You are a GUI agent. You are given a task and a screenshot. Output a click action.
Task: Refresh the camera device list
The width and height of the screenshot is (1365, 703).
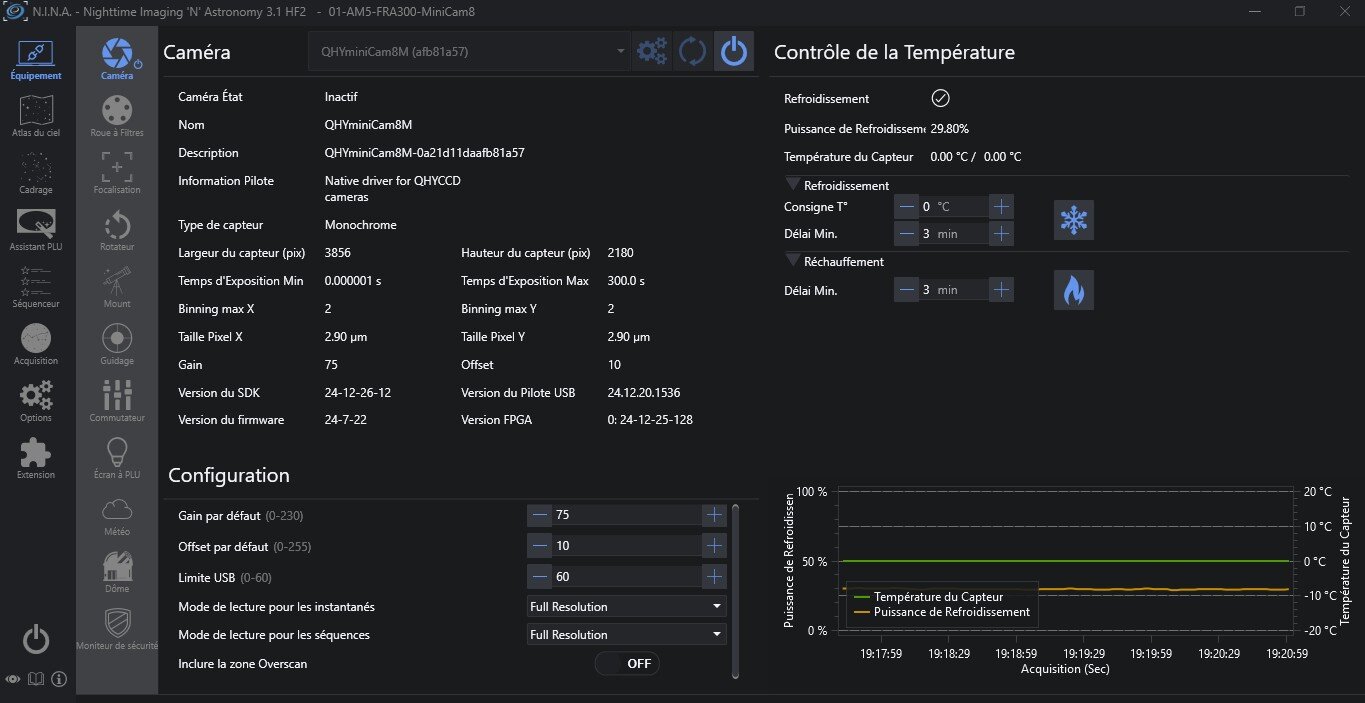point(692,51)
